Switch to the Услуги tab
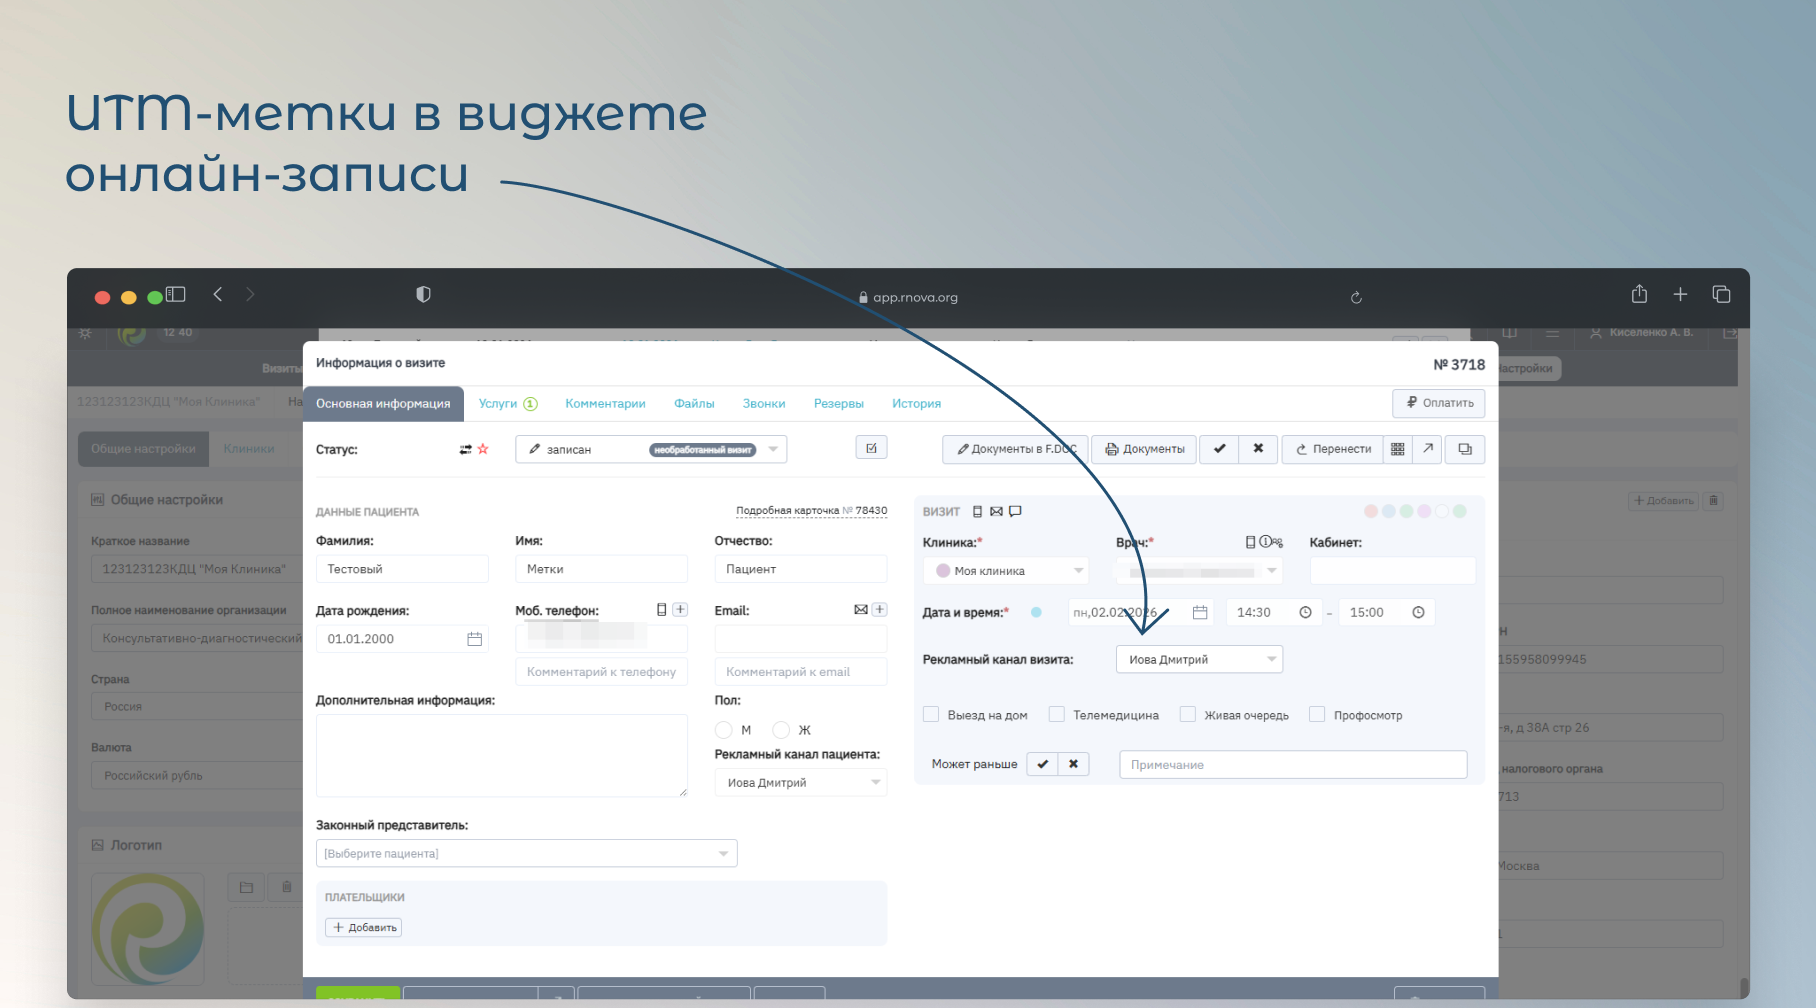The image size is (1818, 1008). [x=507, y=404]
